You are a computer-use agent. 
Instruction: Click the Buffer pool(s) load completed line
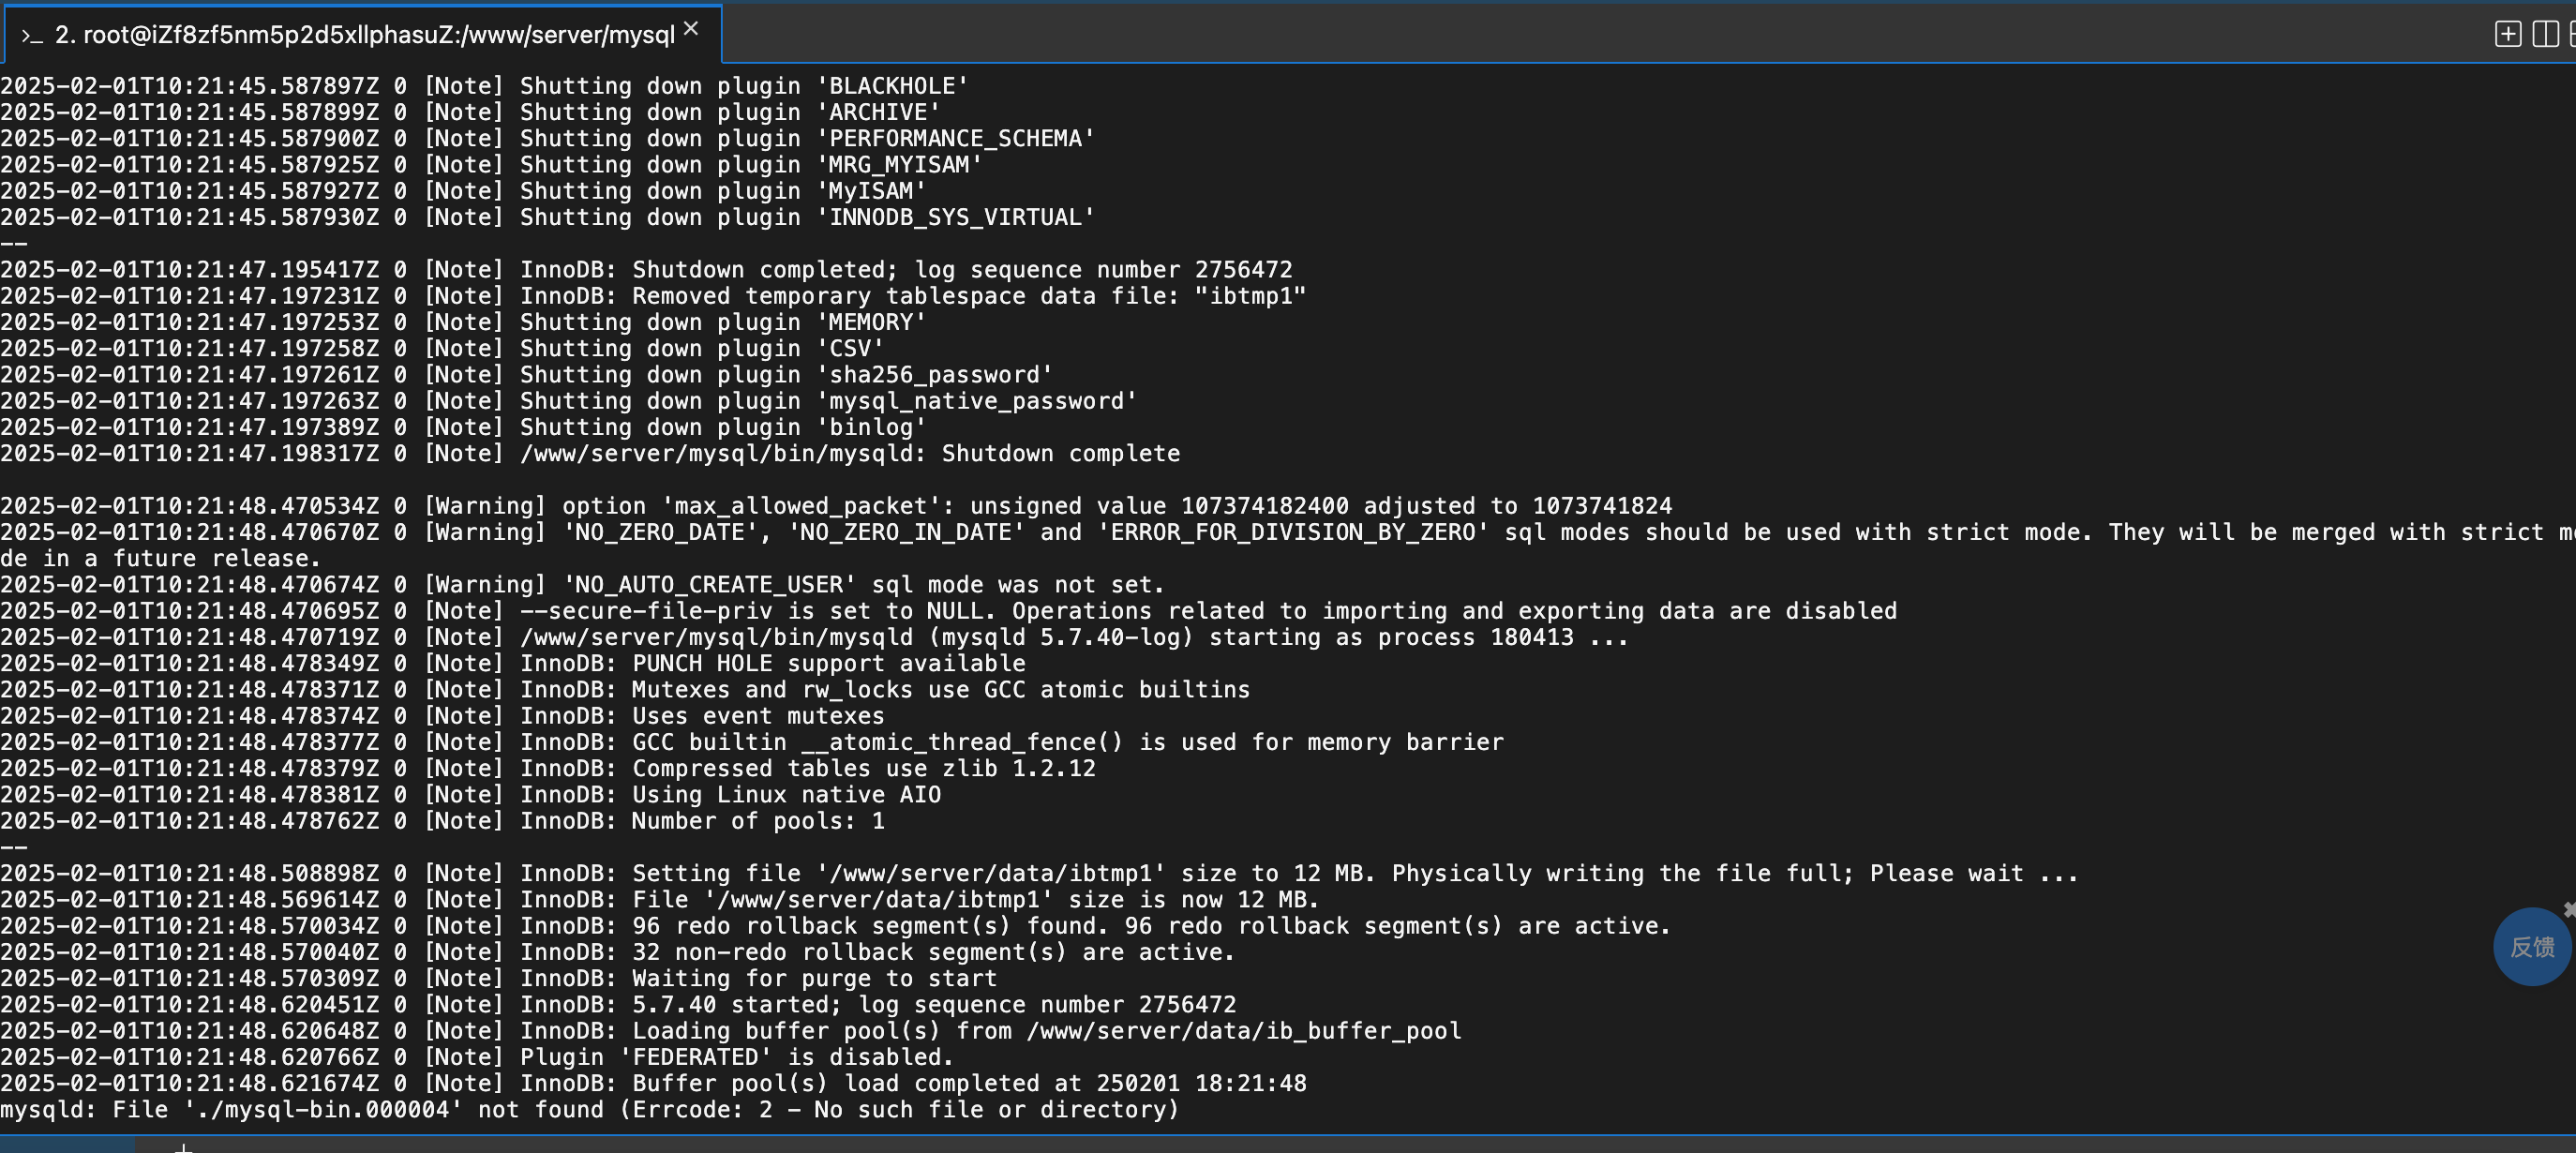point(653,1084)
